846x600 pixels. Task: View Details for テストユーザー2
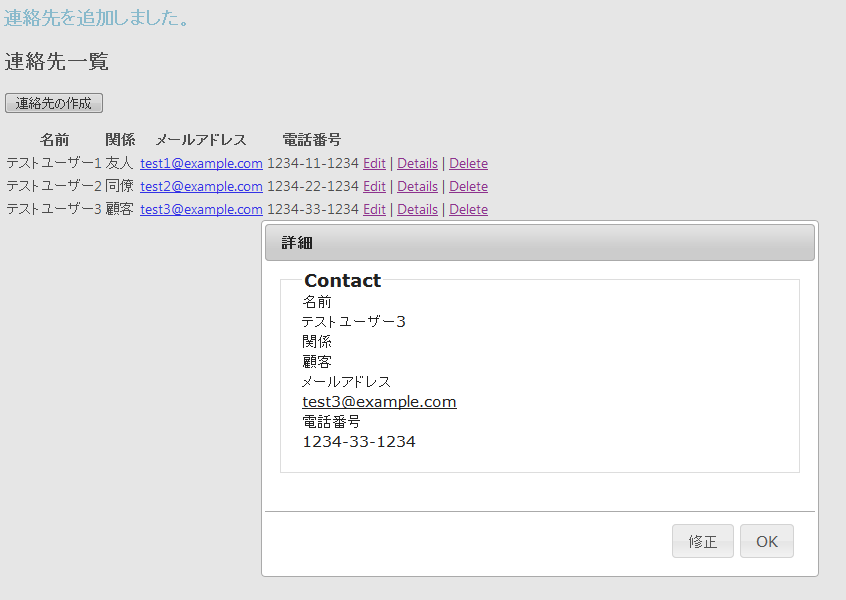coord(418,187)
